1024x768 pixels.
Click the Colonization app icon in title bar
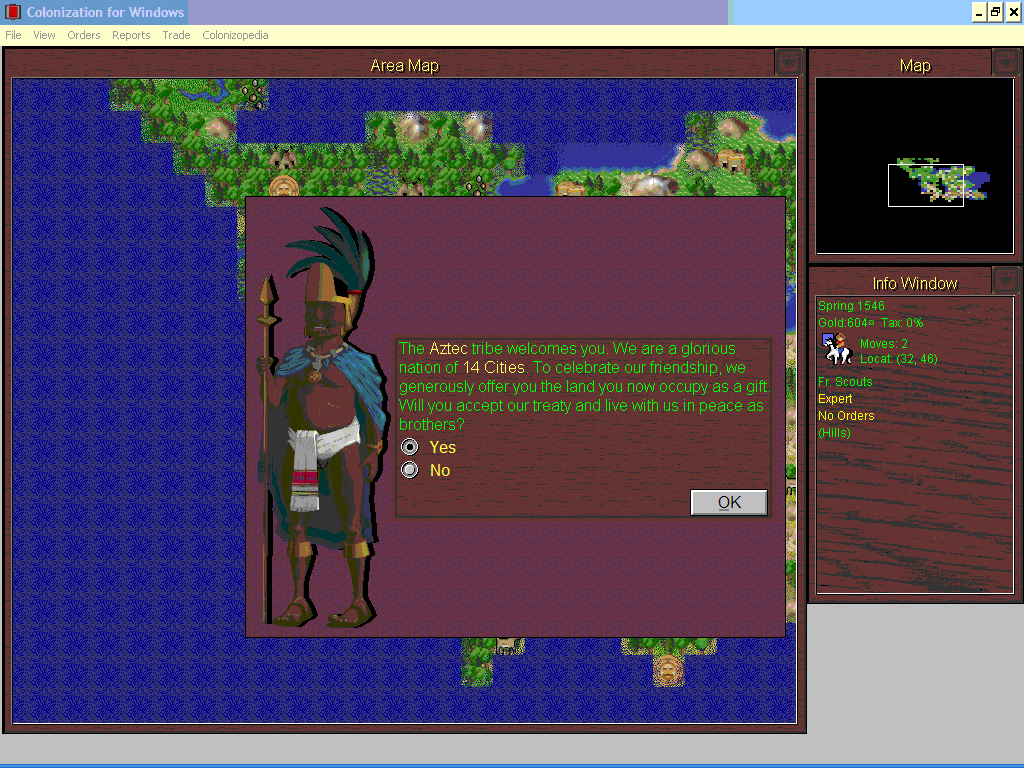click(12, 12)
